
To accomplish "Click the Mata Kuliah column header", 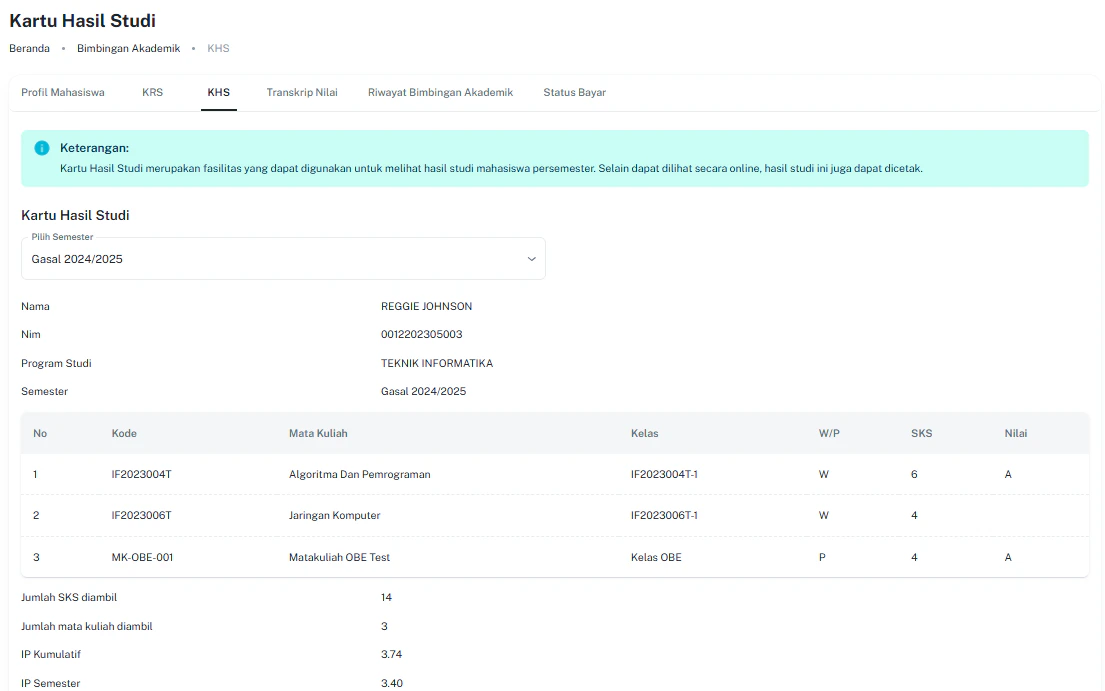I will click(318, 433).
